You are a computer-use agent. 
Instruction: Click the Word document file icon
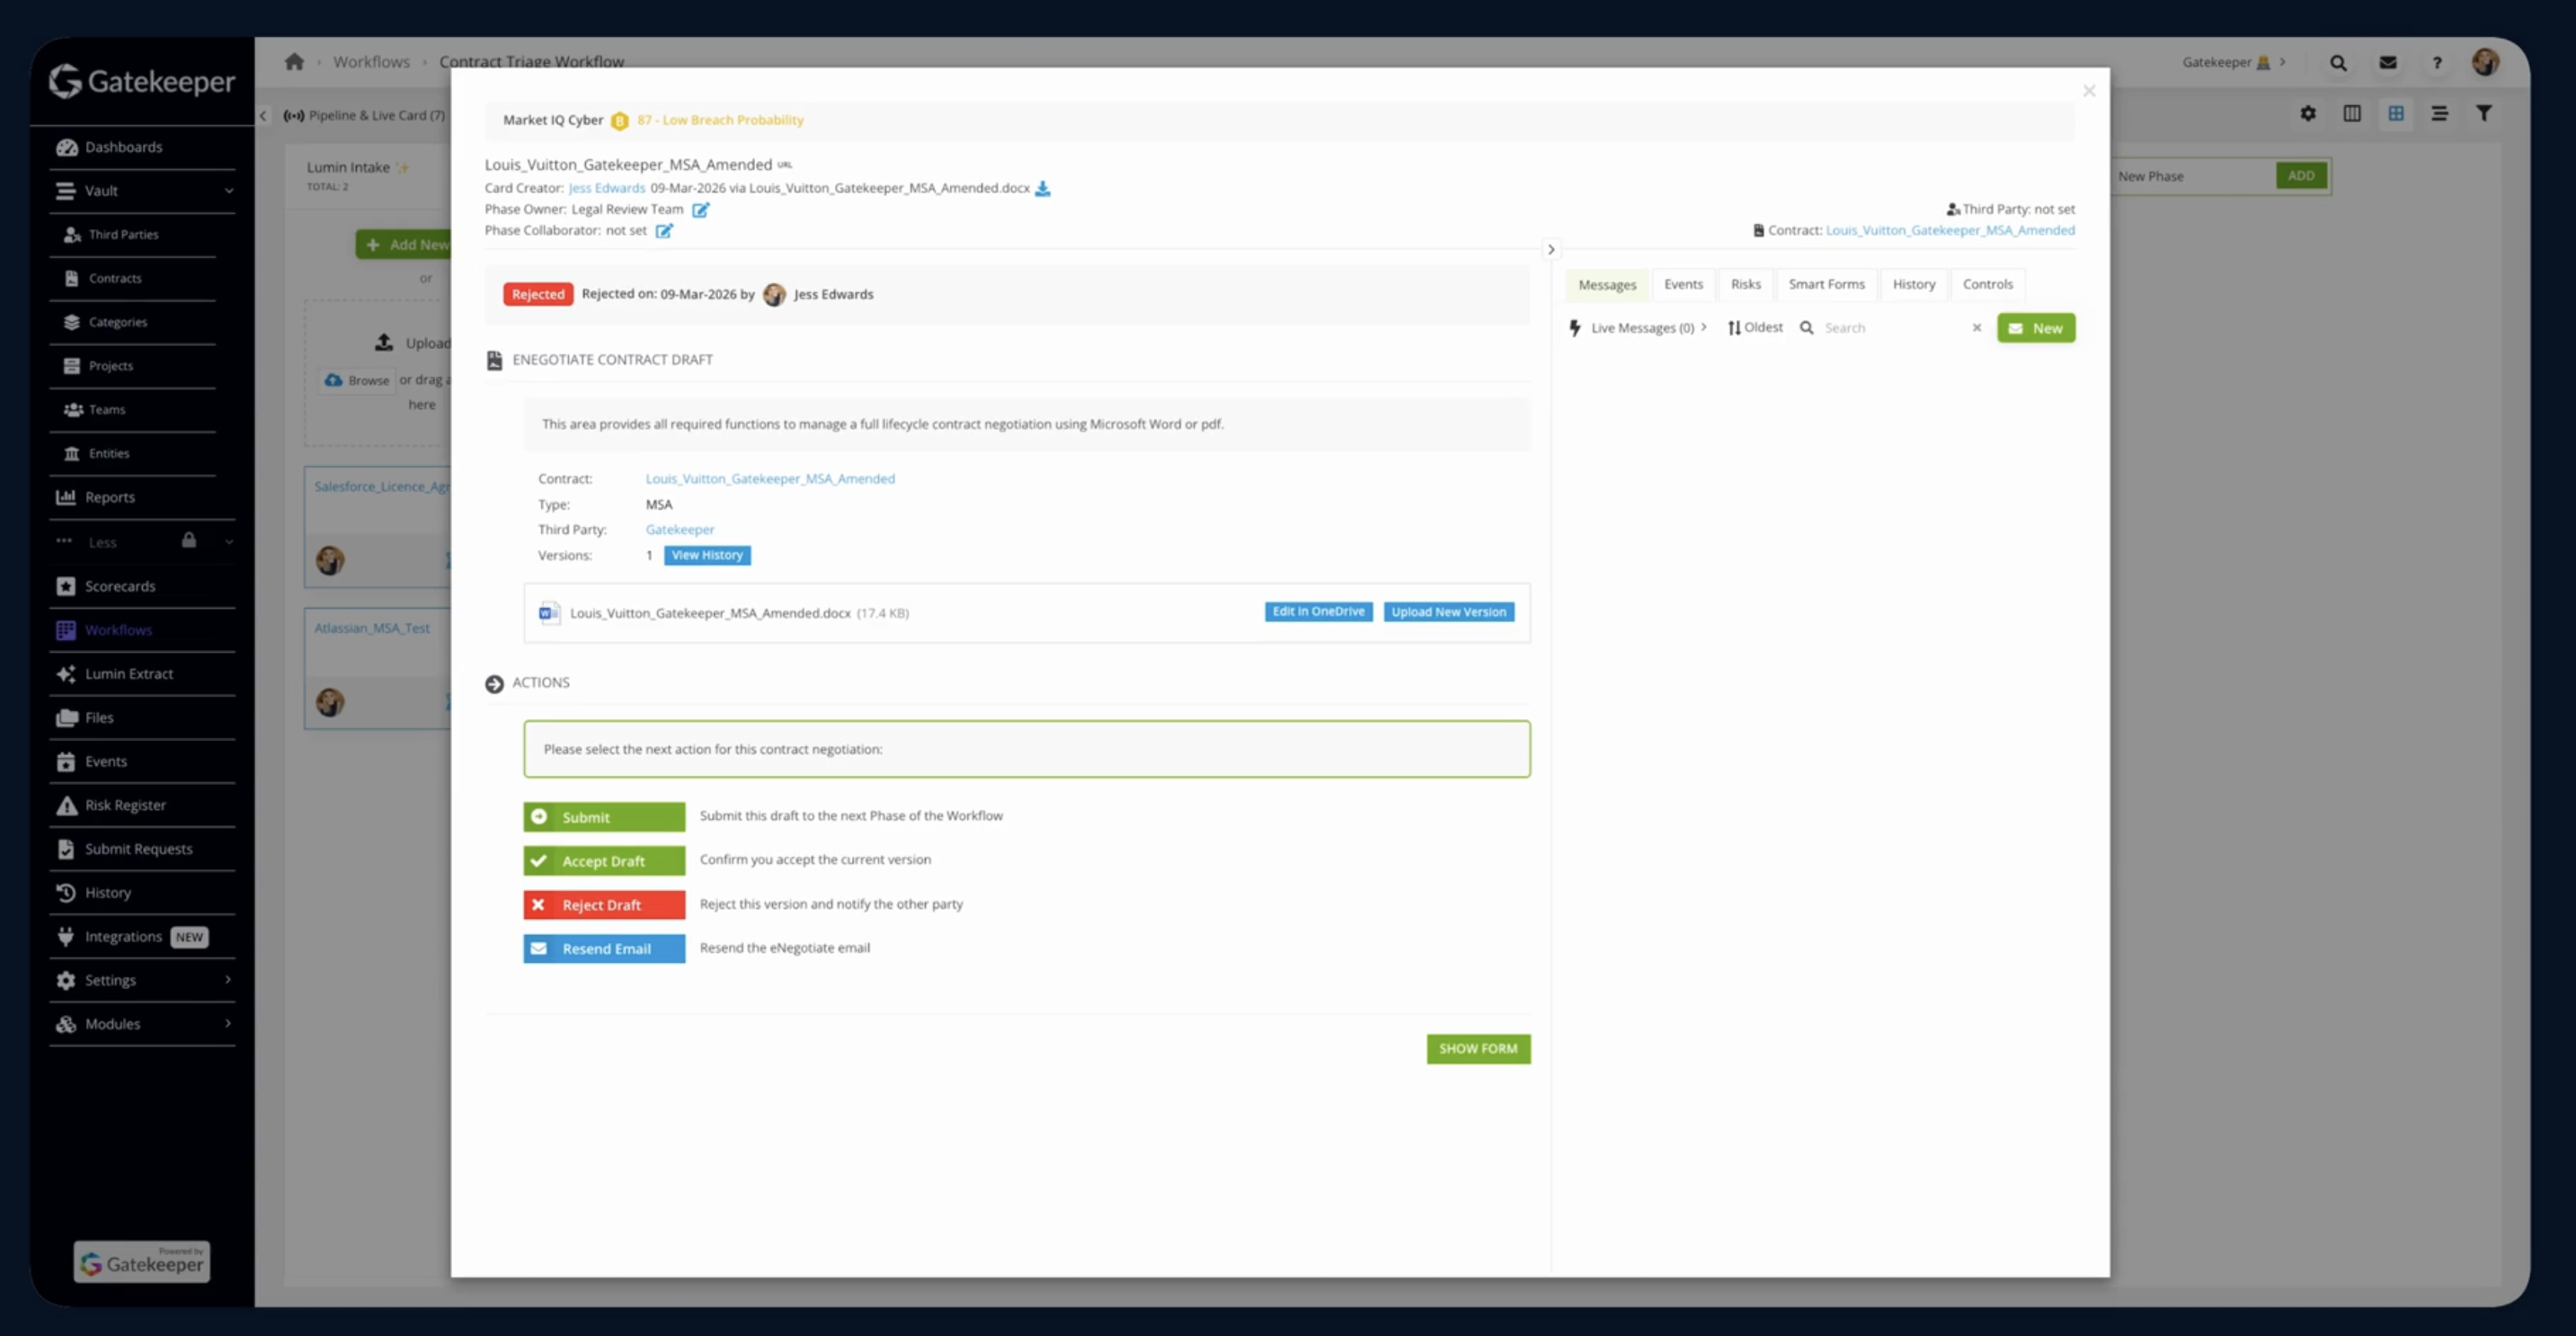(549, 613)
